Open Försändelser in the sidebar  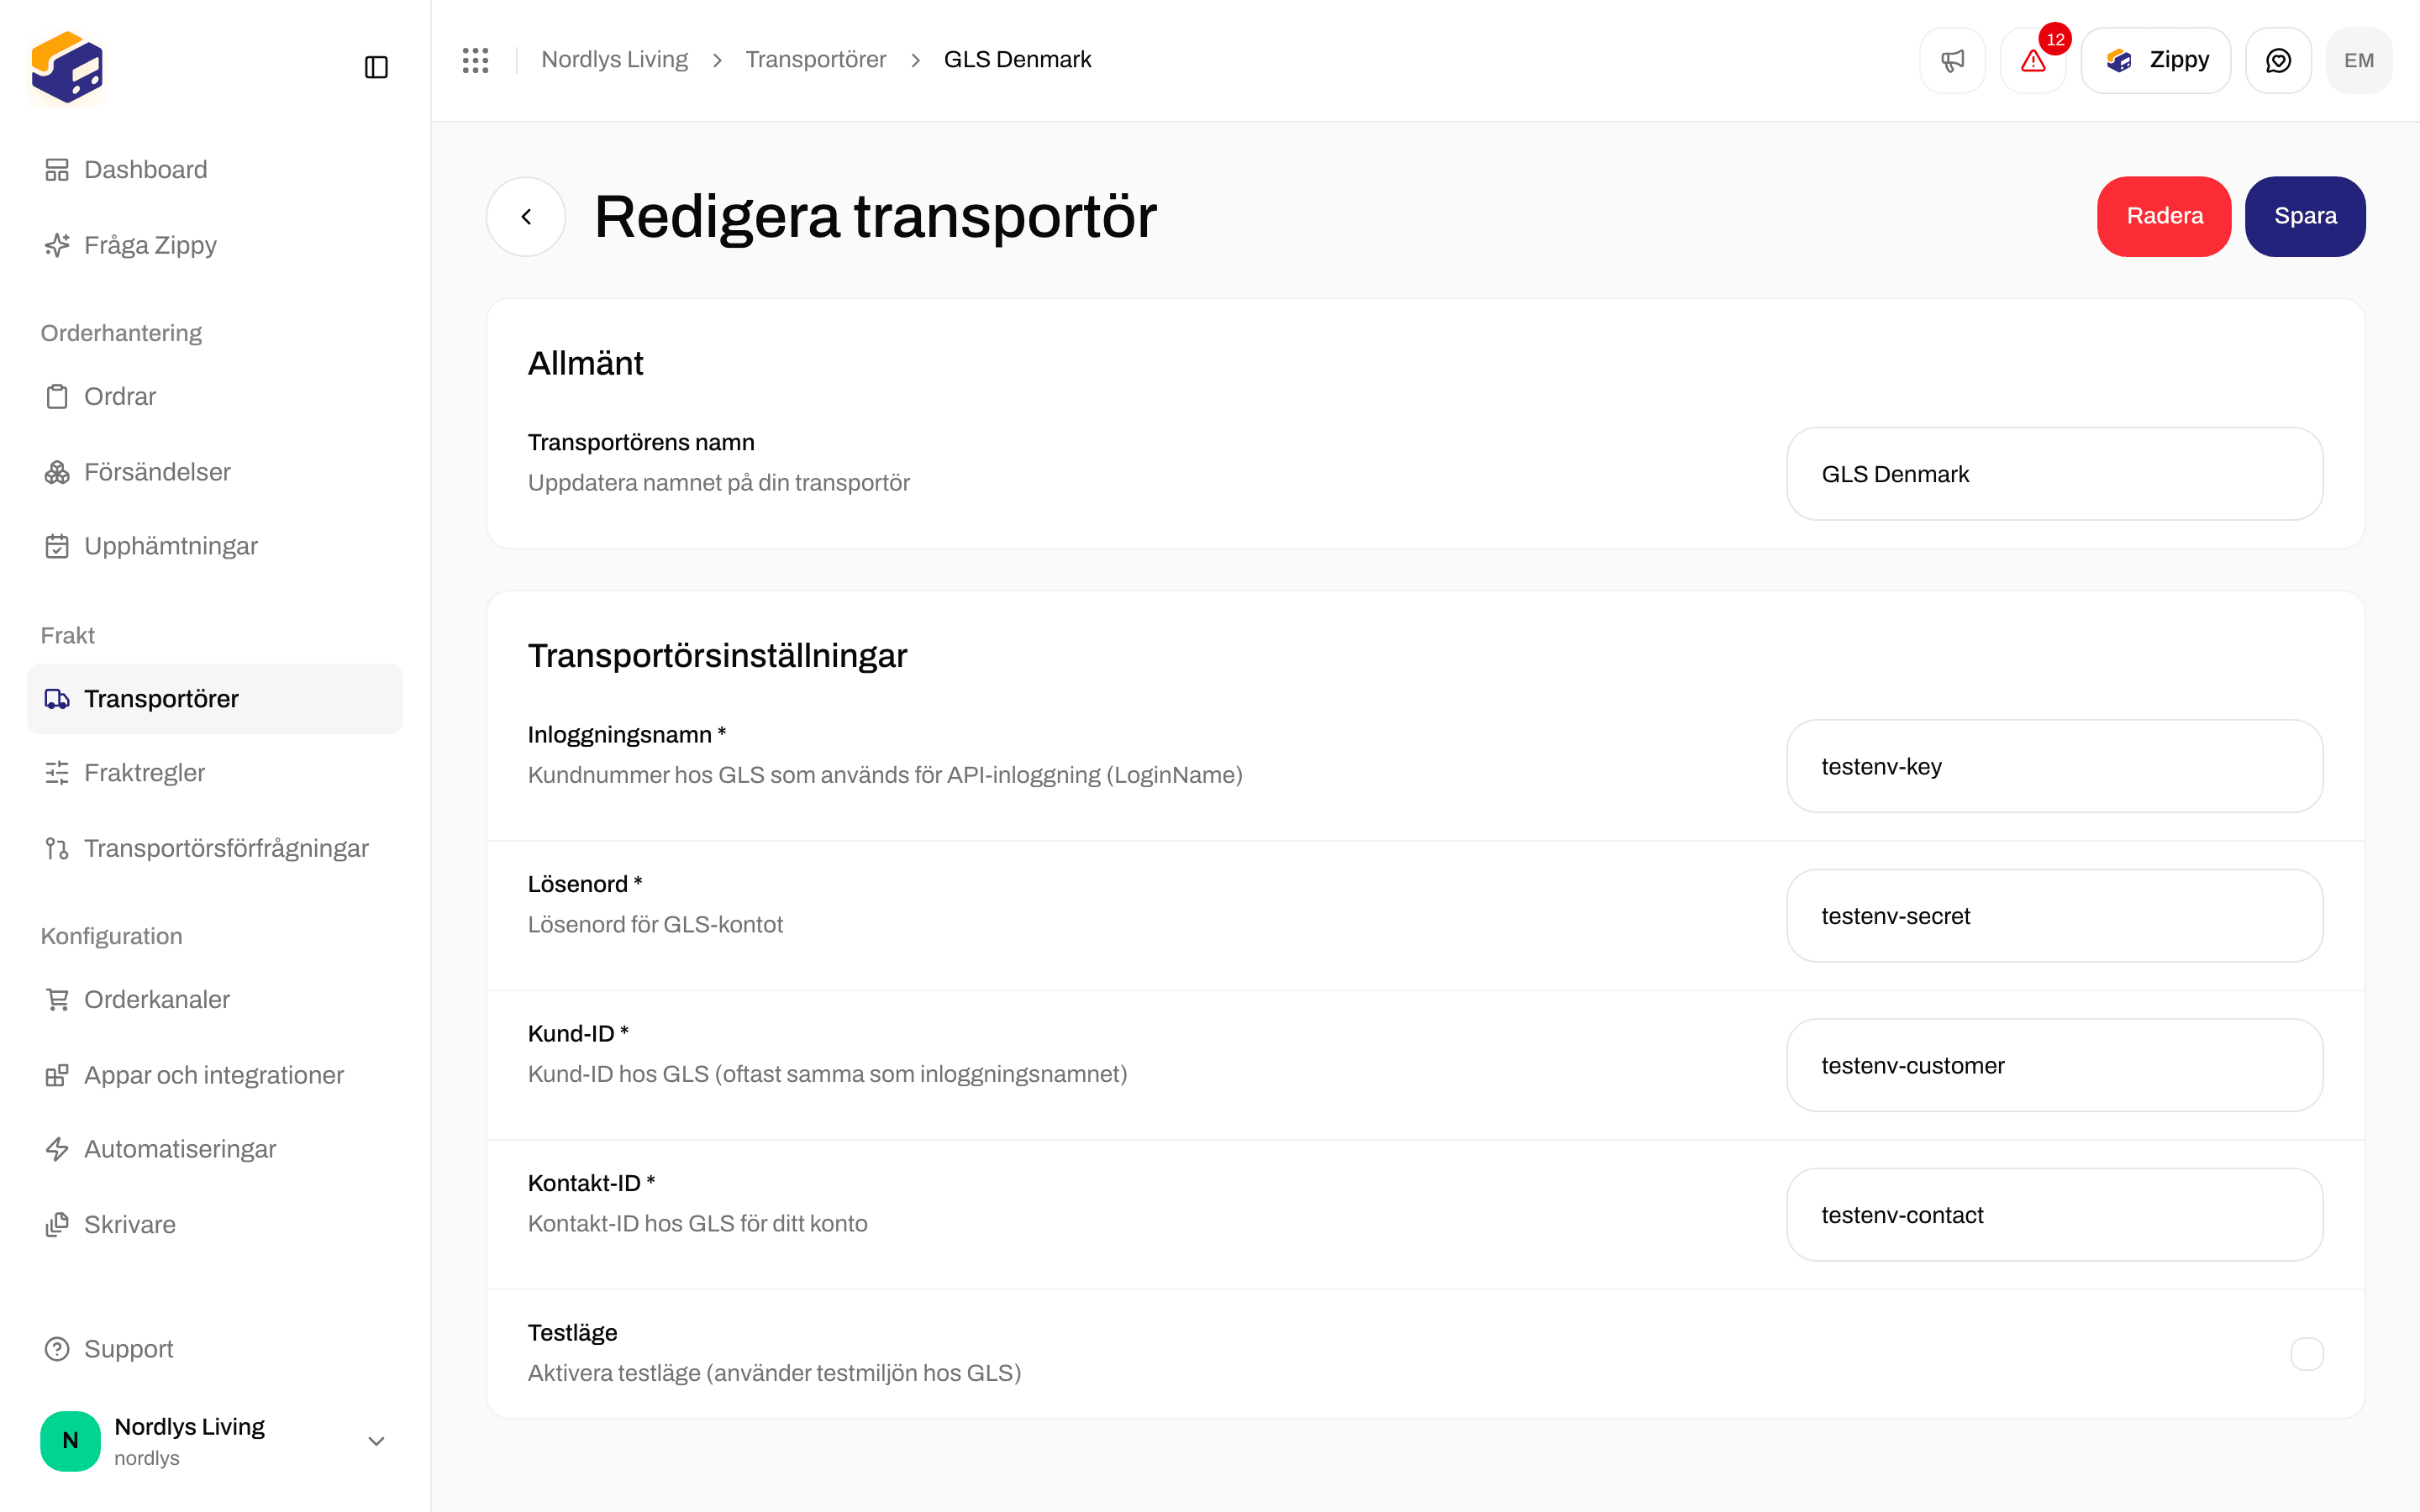(214, 472)
